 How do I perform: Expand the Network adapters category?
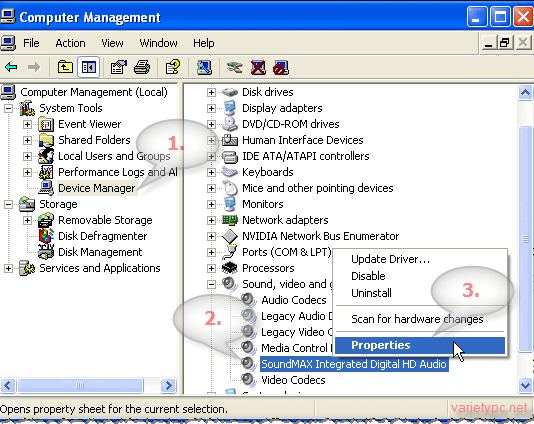(211, 220)
